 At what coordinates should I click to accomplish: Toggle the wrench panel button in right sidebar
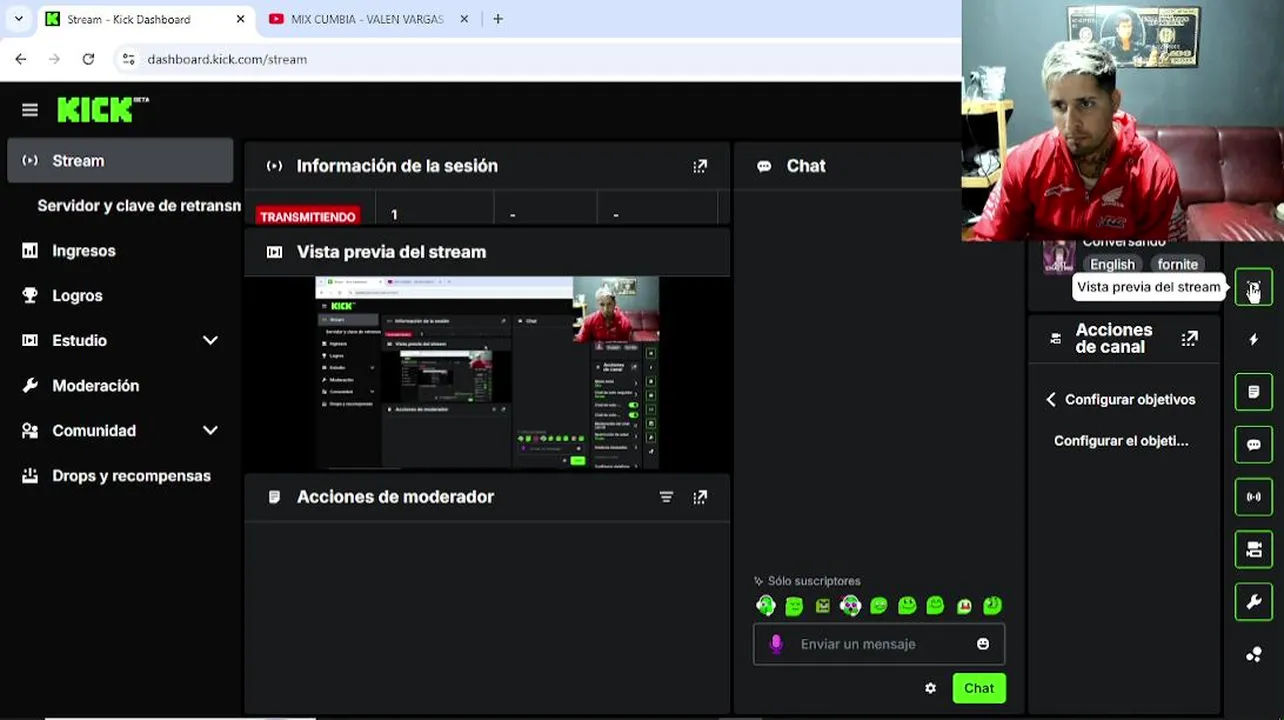click(1253, 602)
